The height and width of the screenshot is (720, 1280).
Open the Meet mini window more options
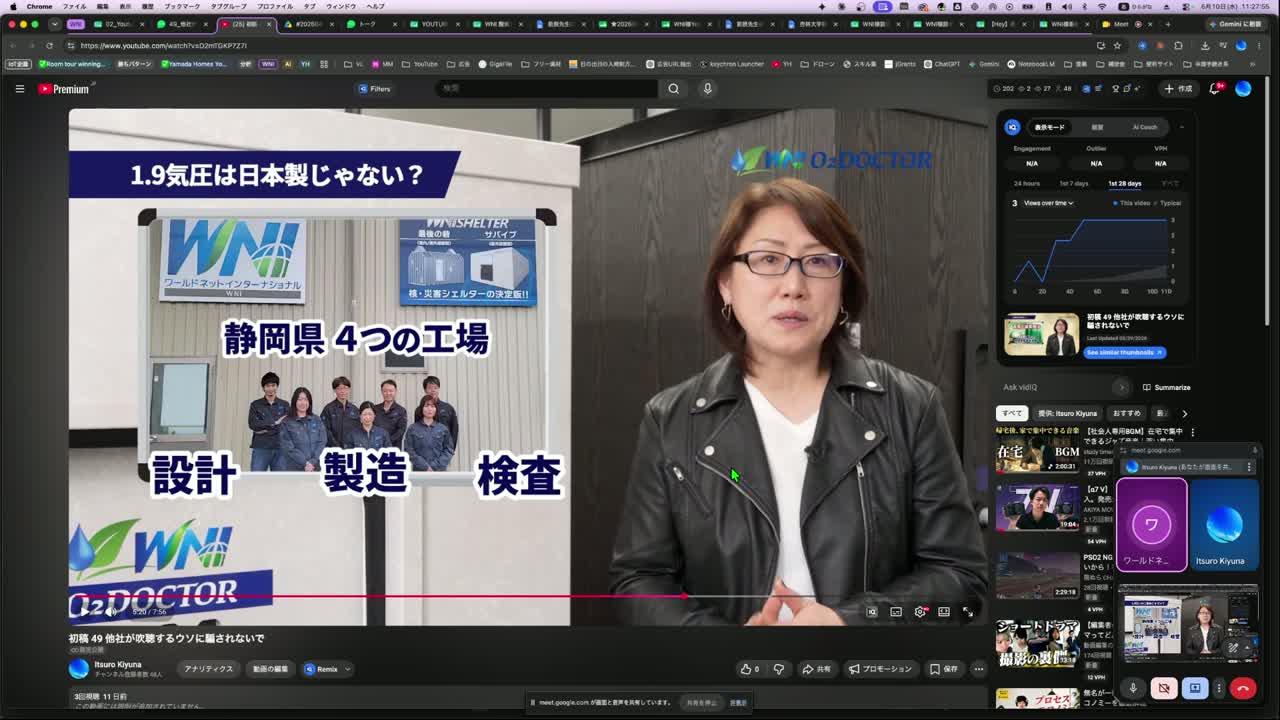1219,688
